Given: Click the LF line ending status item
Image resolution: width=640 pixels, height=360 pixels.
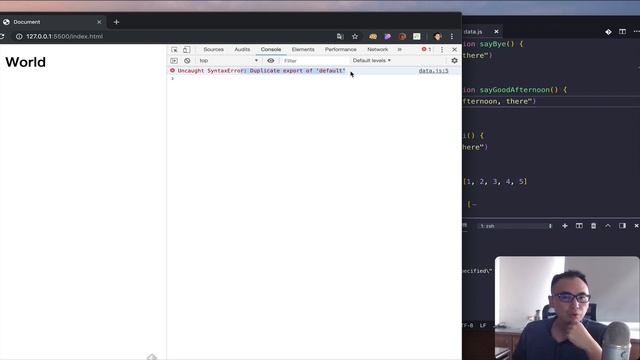Looking at the screenshot, I should [x=483, y=325].
